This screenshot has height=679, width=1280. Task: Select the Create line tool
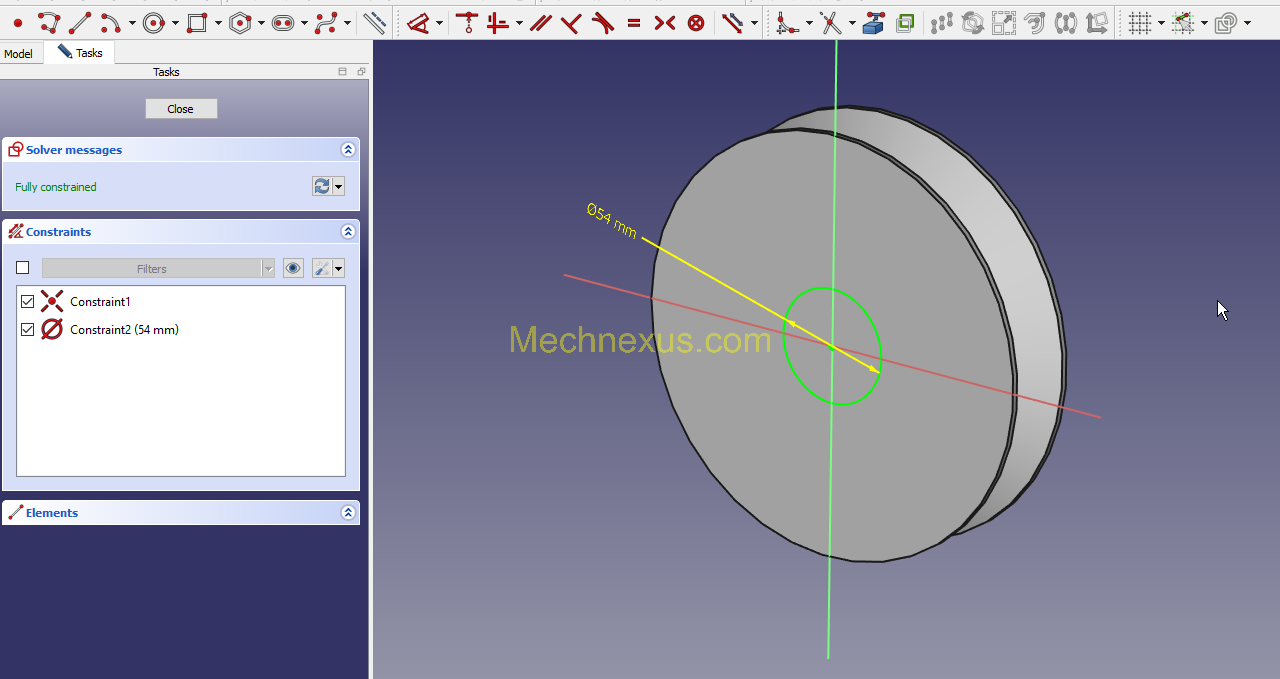click(x=80, y=22)
